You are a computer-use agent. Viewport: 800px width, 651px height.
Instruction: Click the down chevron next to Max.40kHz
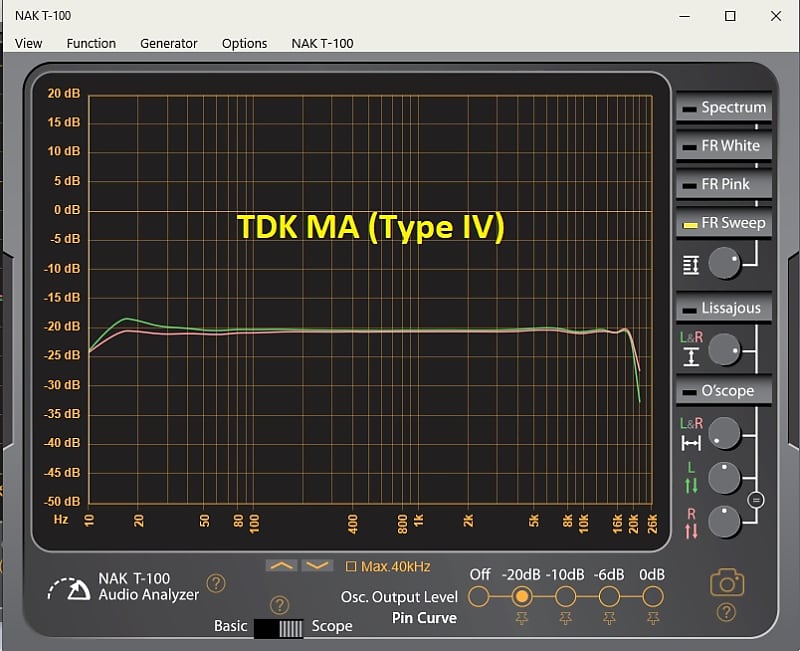[x=317, y=566]
